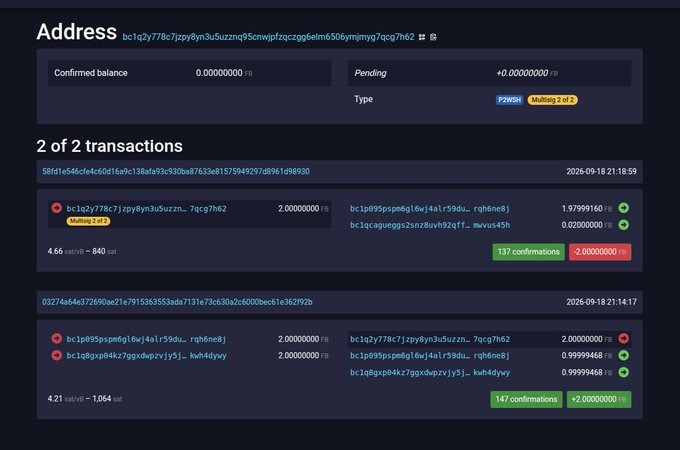Click red arrow beside multisig input bc1q2y778c…7qcg7h62
The width and height of the screenshot is (680, 450).
(56, 208)
